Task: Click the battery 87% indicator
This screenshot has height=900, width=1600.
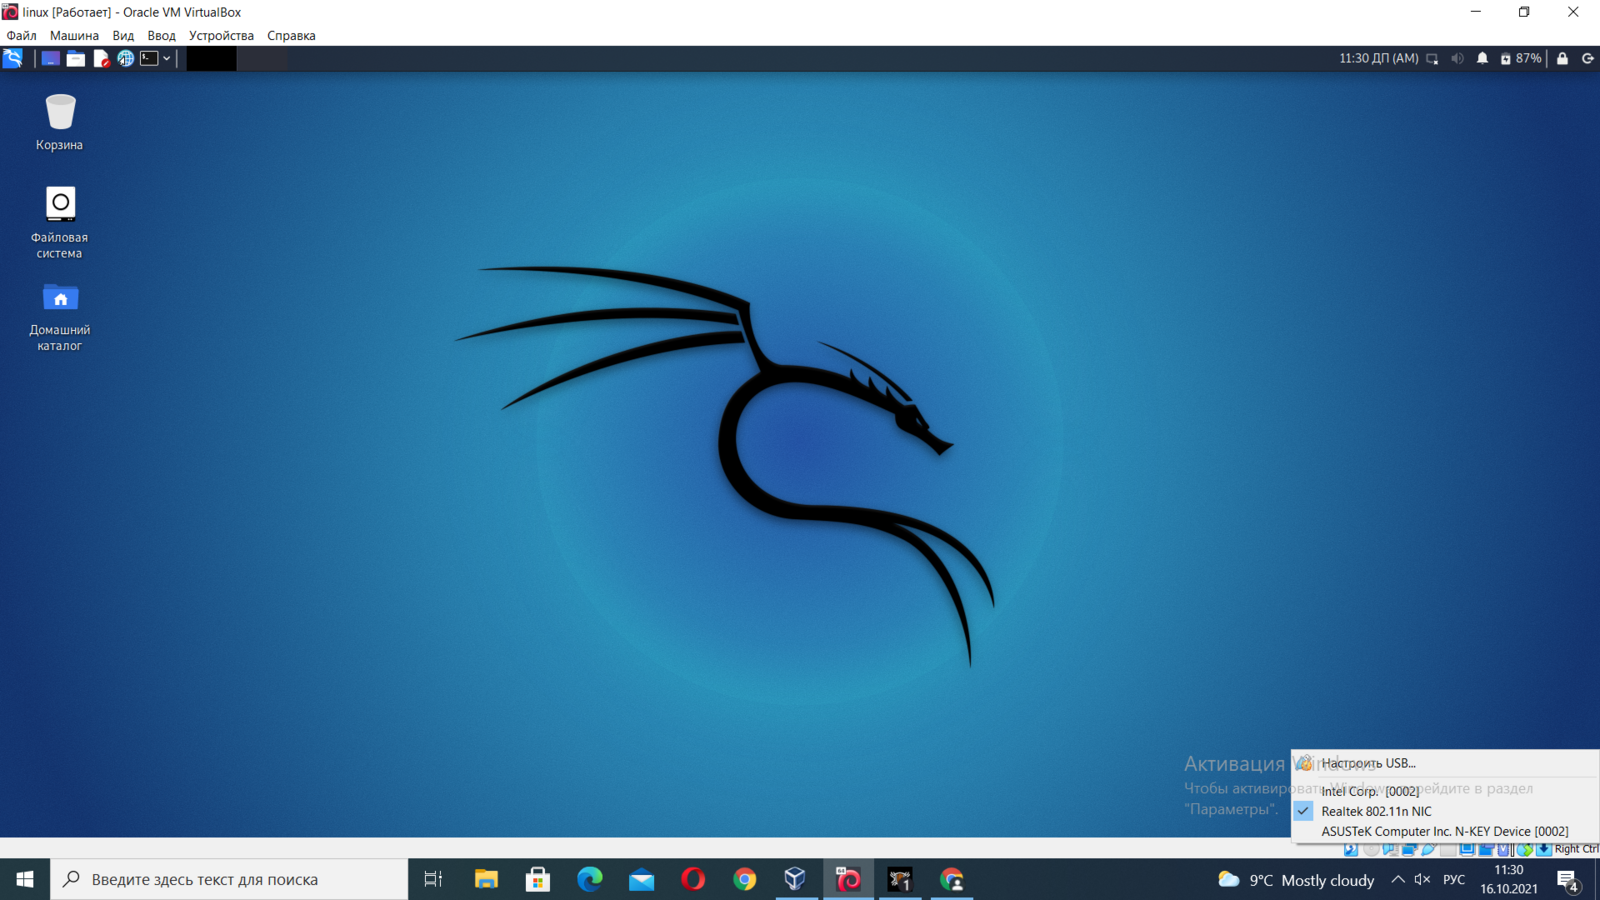Action: tap(1521, 59)
